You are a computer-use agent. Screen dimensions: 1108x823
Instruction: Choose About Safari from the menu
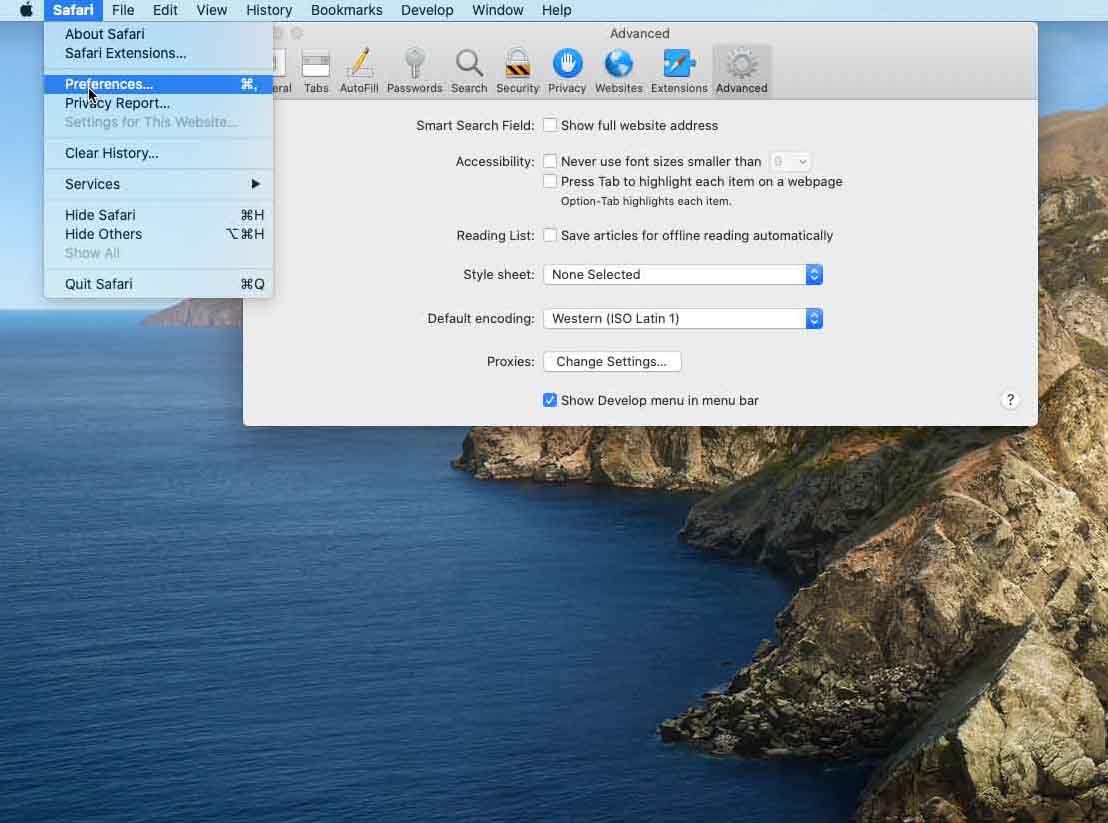tap(158, 34)
